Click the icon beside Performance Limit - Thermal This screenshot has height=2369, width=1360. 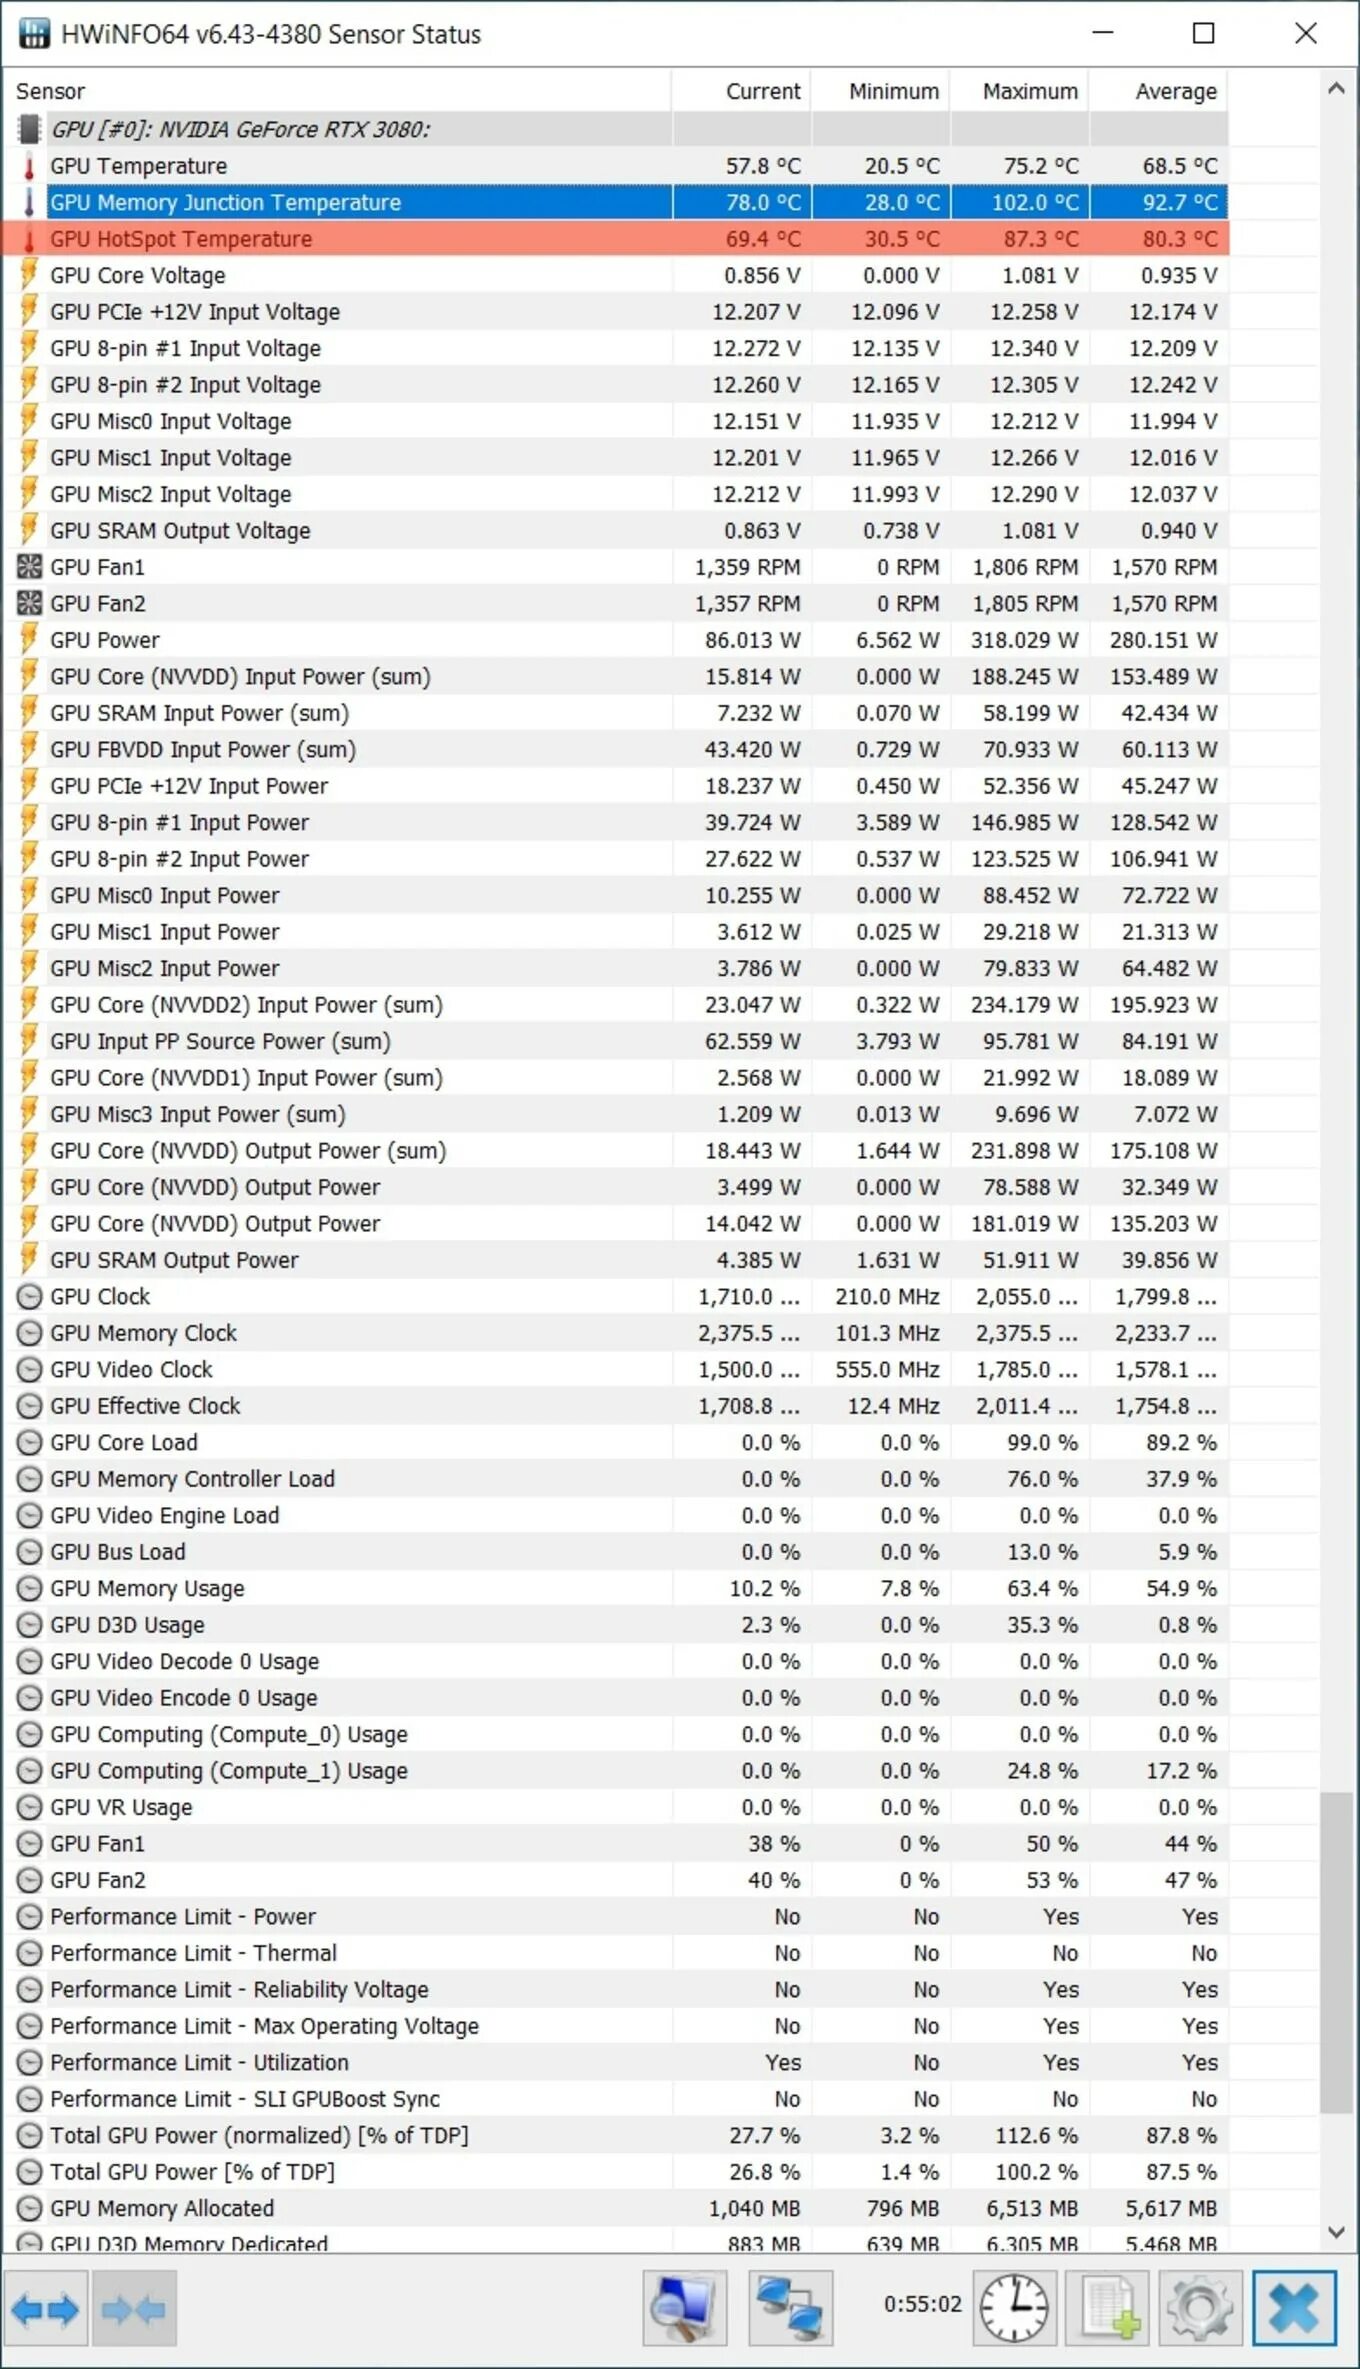[x=30, y=1953]
